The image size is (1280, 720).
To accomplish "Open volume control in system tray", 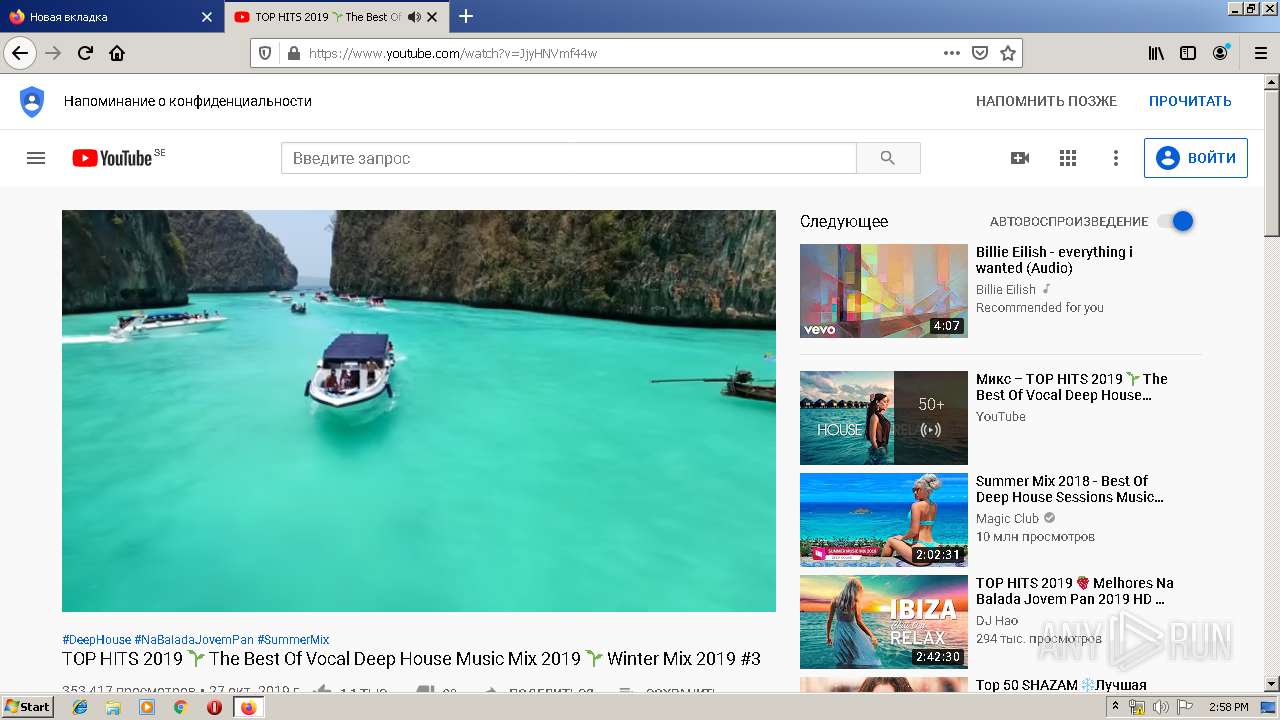I will click(x=1160, y=707).
